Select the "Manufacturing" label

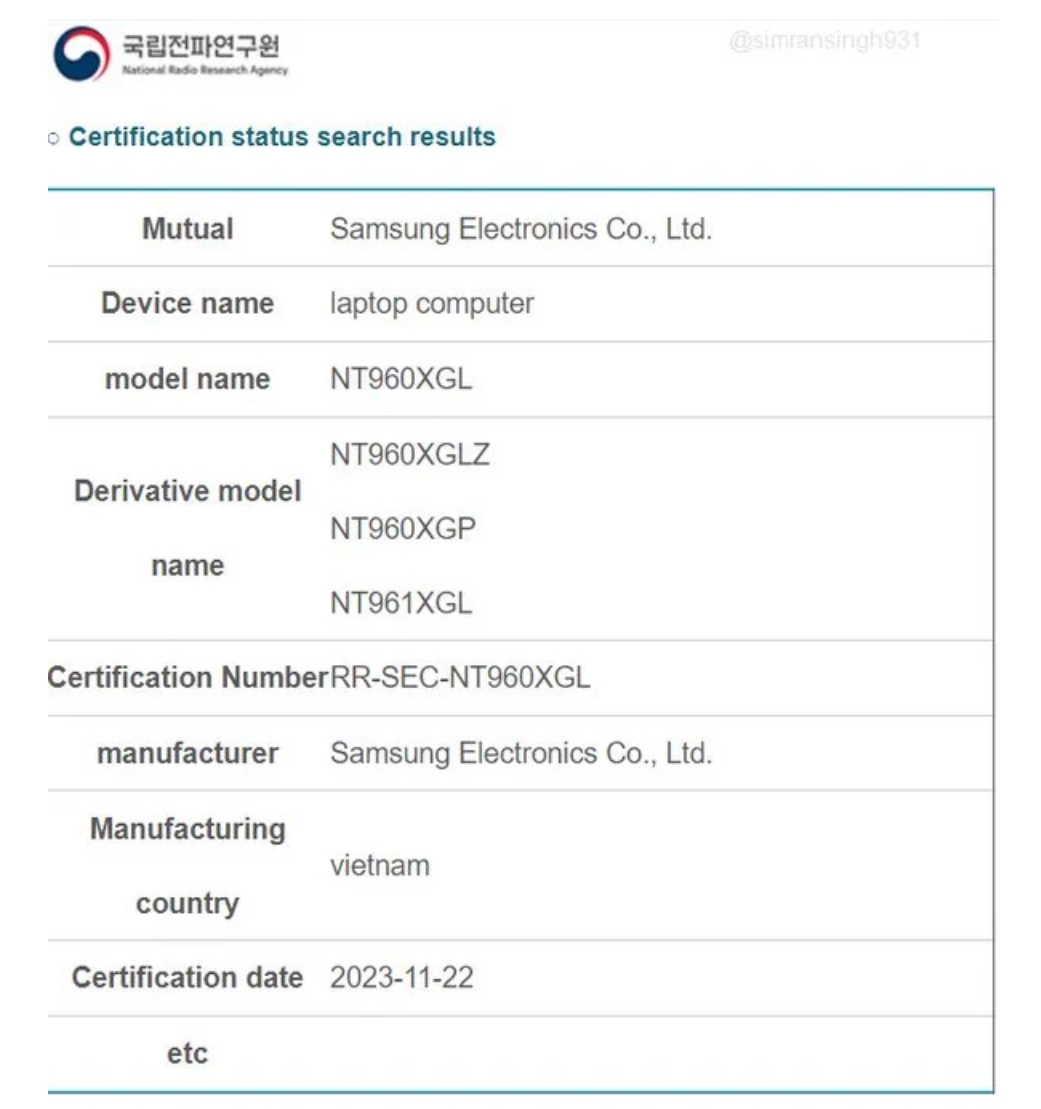pyautogui.click(x=187, y=829)
